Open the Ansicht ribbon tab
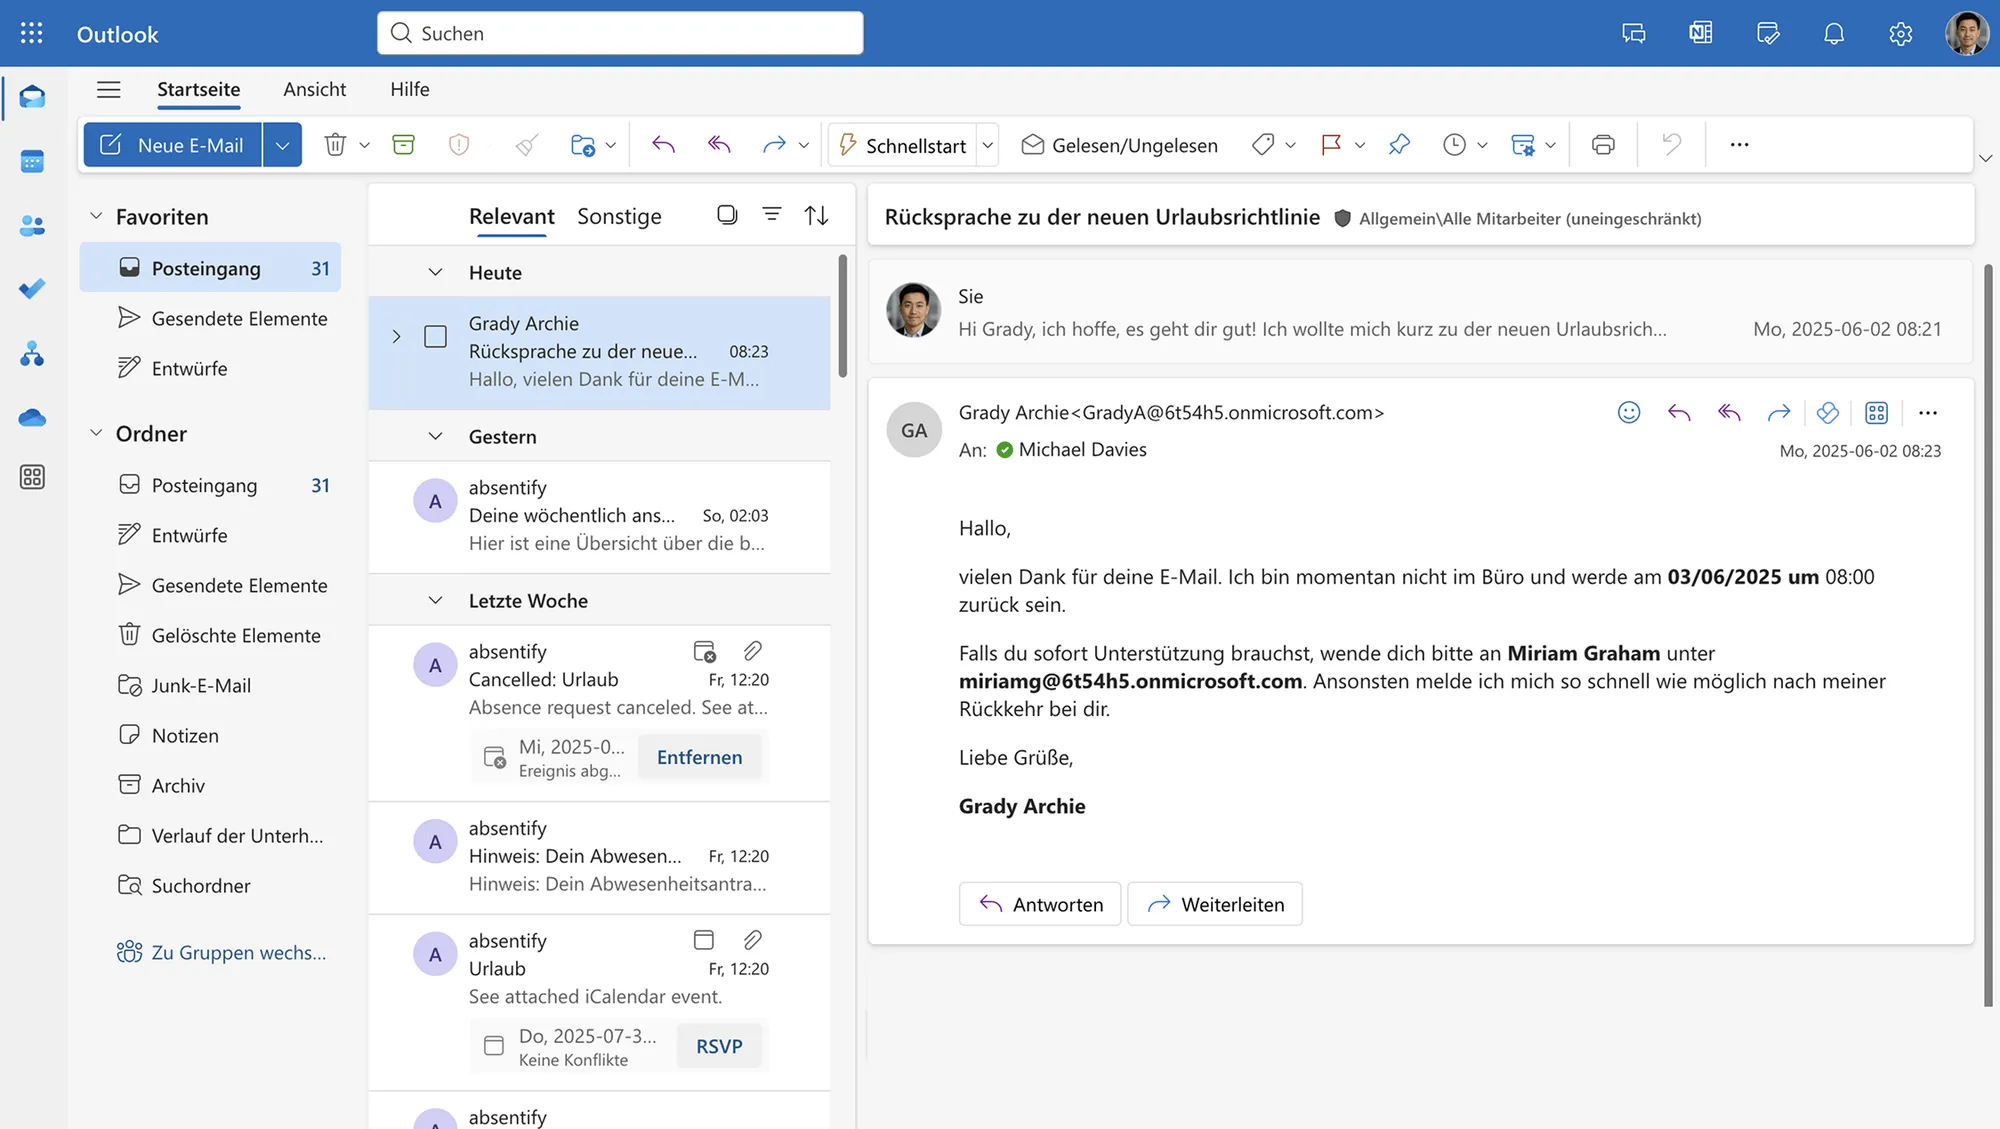Image resolution: width=2000 pixels, height=1129 pixels. point(314,89)
